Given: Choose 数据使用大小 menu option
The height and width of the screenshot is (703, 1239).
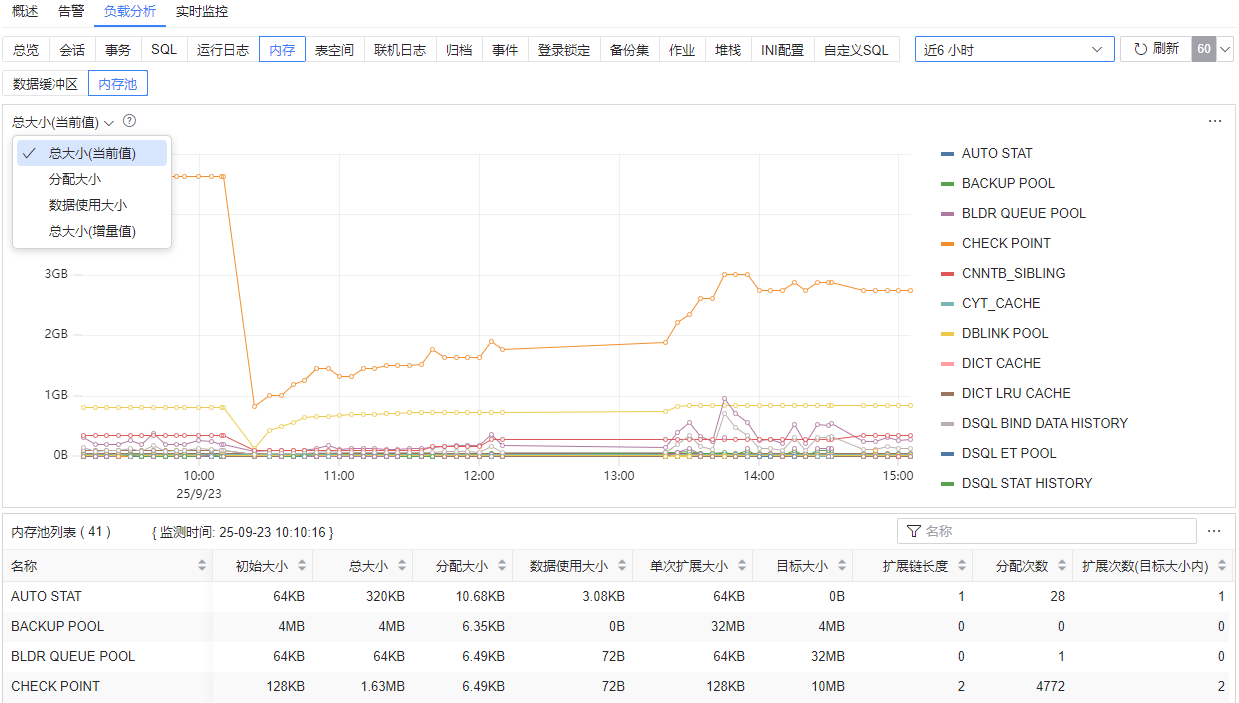Looking at the screenshot, I should [92, 205].
